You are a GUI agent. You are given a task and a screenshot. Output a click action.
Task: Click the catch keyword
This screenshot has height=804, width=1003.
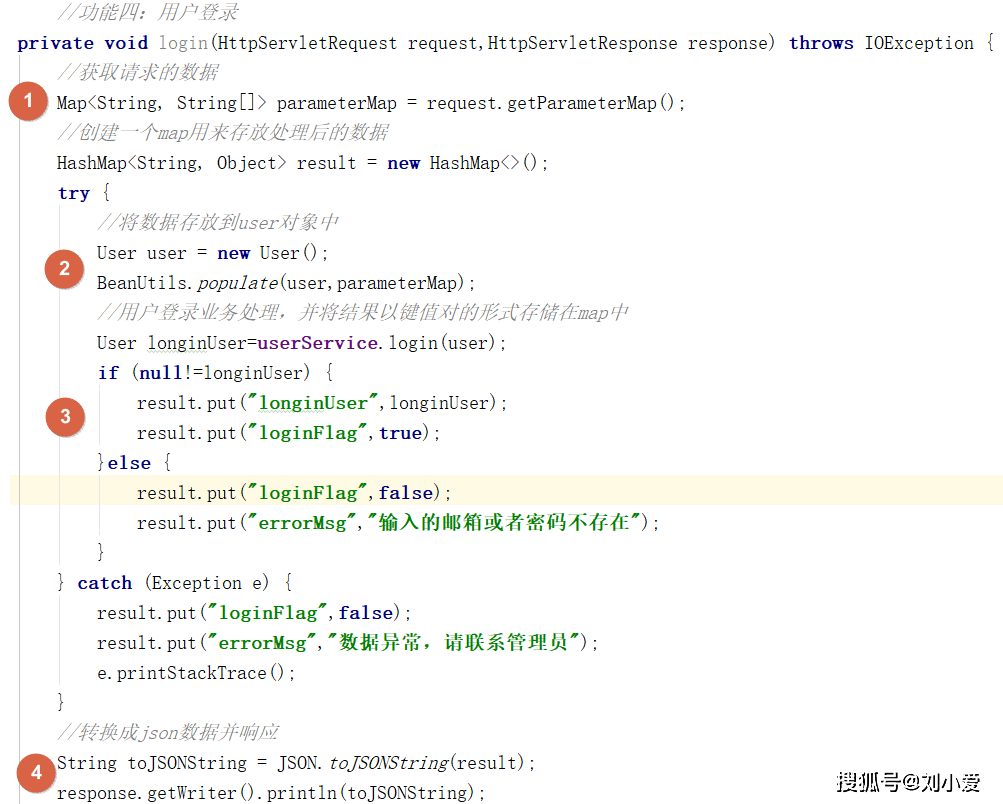105,583
